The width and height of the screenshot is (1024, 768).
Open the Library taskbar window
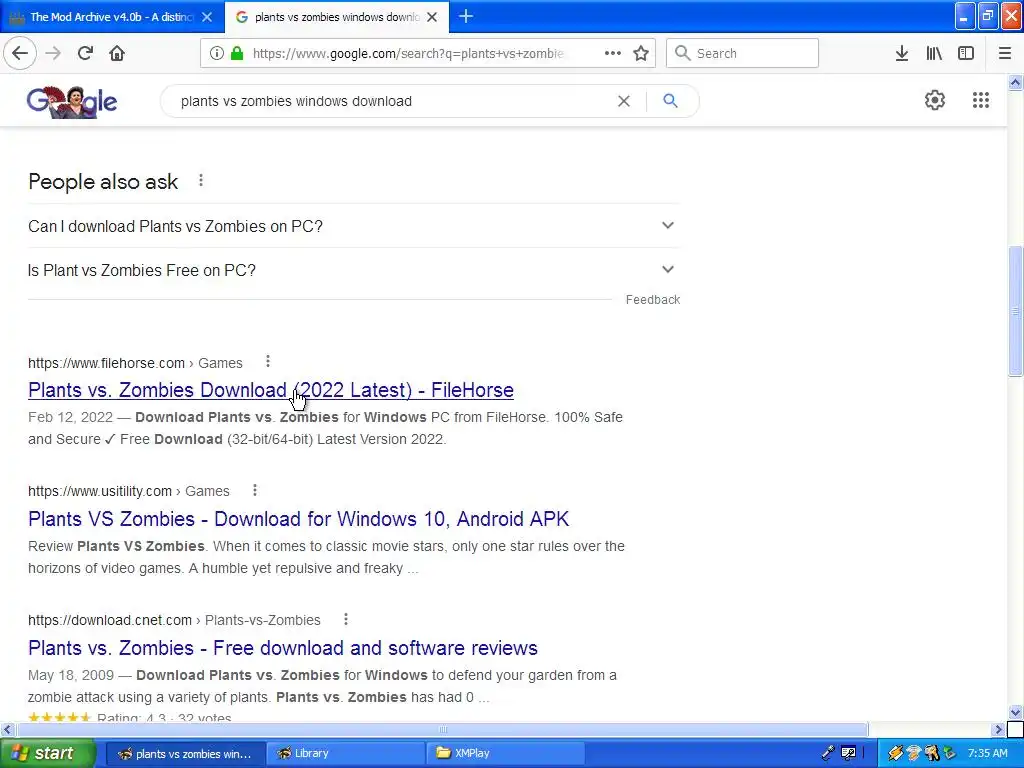click(346, 753)
